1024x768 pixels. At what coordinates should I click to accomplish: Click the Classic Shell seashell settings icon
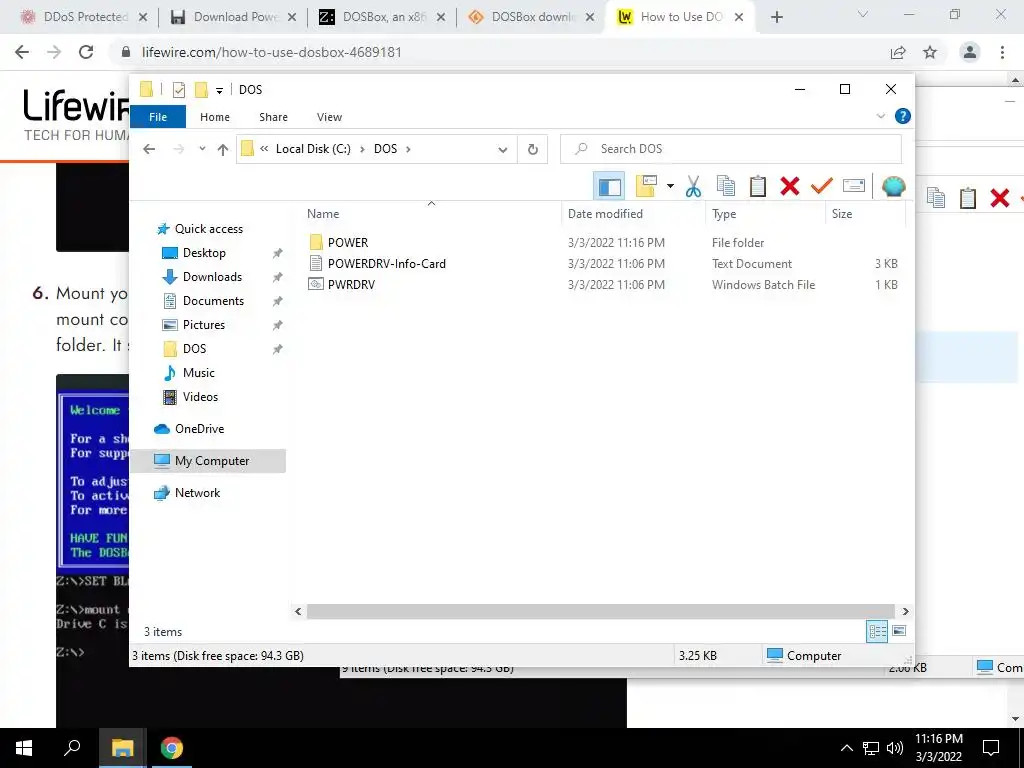tap(893, 187)
